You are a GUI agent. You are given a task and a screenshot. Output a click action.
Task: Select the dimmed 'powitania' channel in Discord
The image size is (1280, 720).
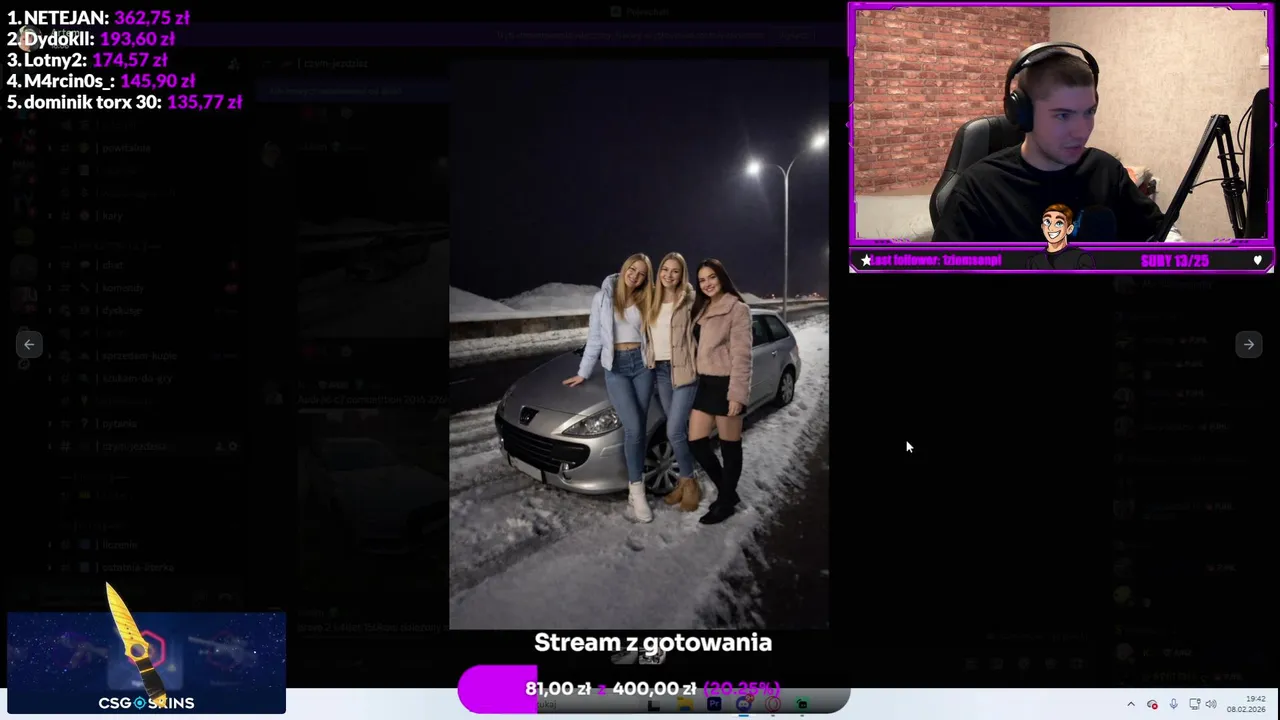click(144, 148)
